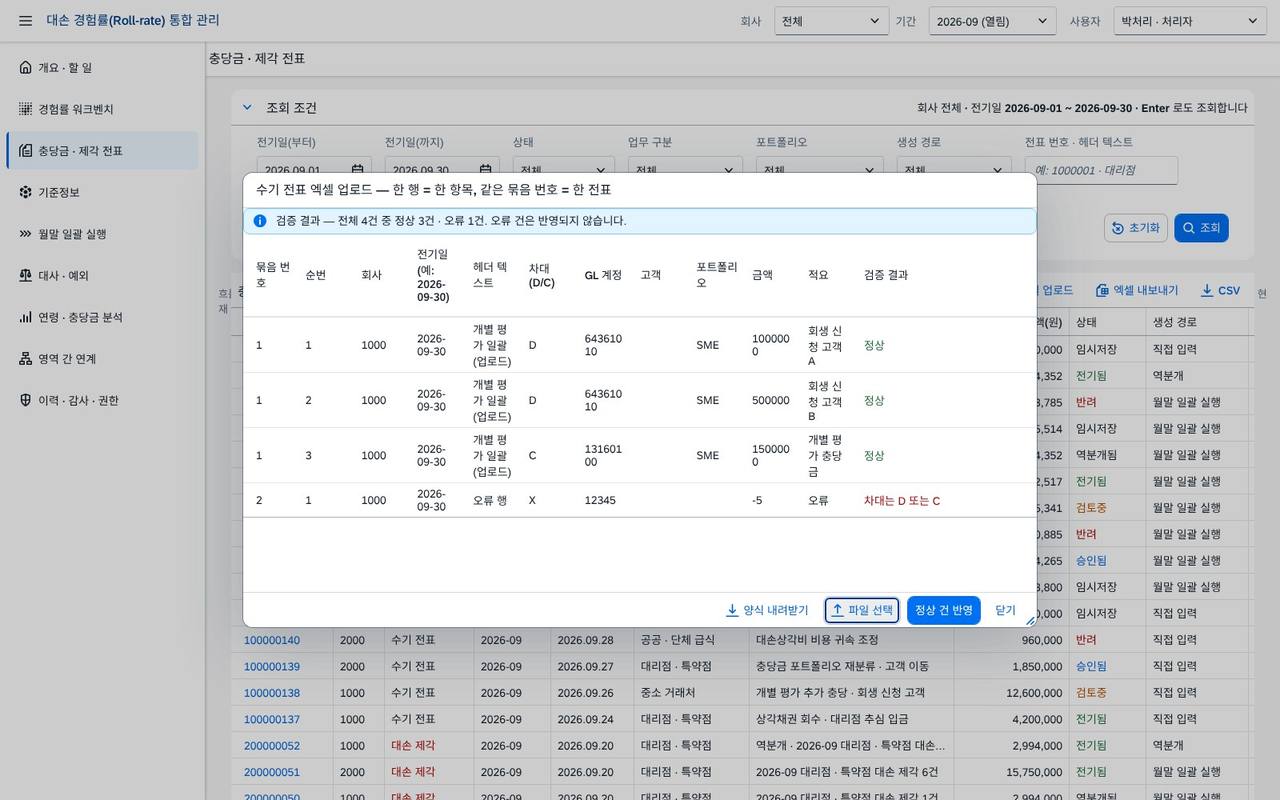This screenshot has height=800, width=1280.
Task: Open the 사용자 user dropdown
Action: tap(1190, 21)
